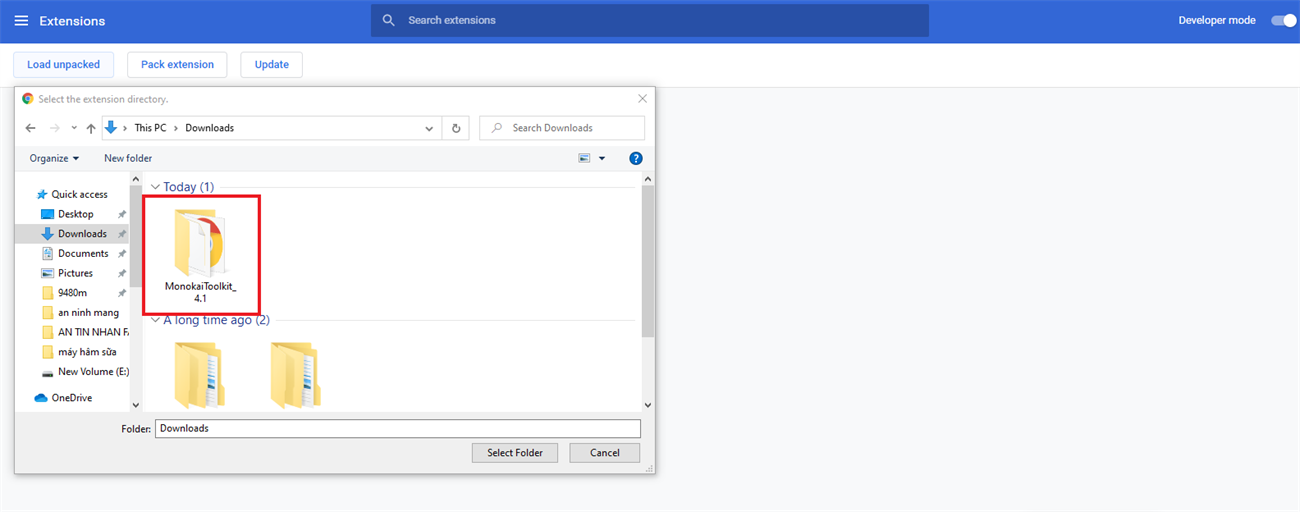The height and width of the screenshot is (512, 1300).
Task: Collapse the A long time ago group
Action: 155,320
